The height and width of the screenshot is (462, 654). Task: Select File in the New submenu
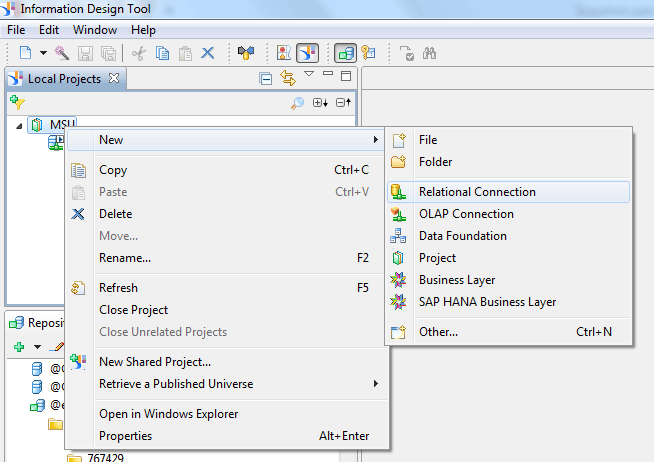[x=508, y=140]
